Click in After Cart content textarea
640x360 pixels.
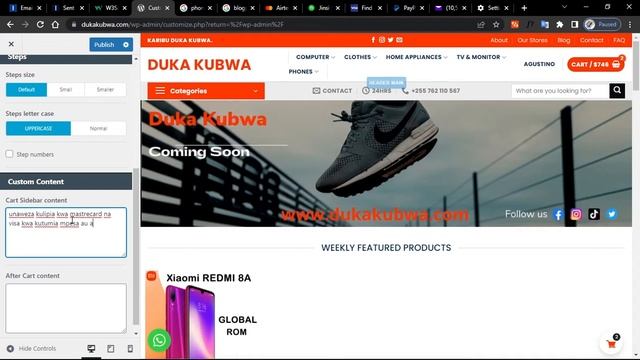coord(66,308)
